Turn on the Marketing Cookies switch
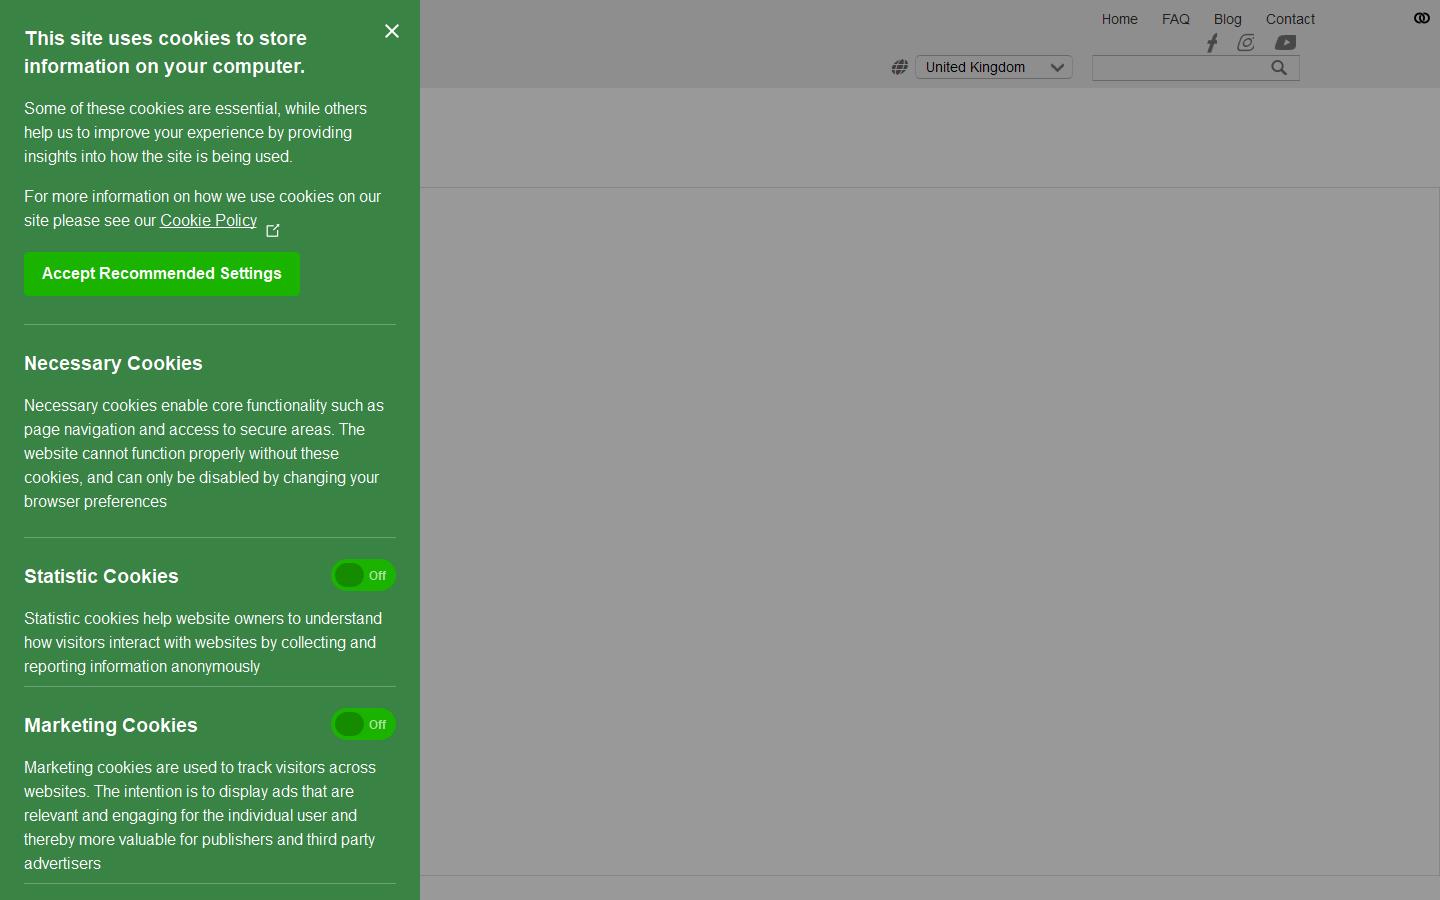This screenshot has height=900, width=1440. click(x=364, y=725)
